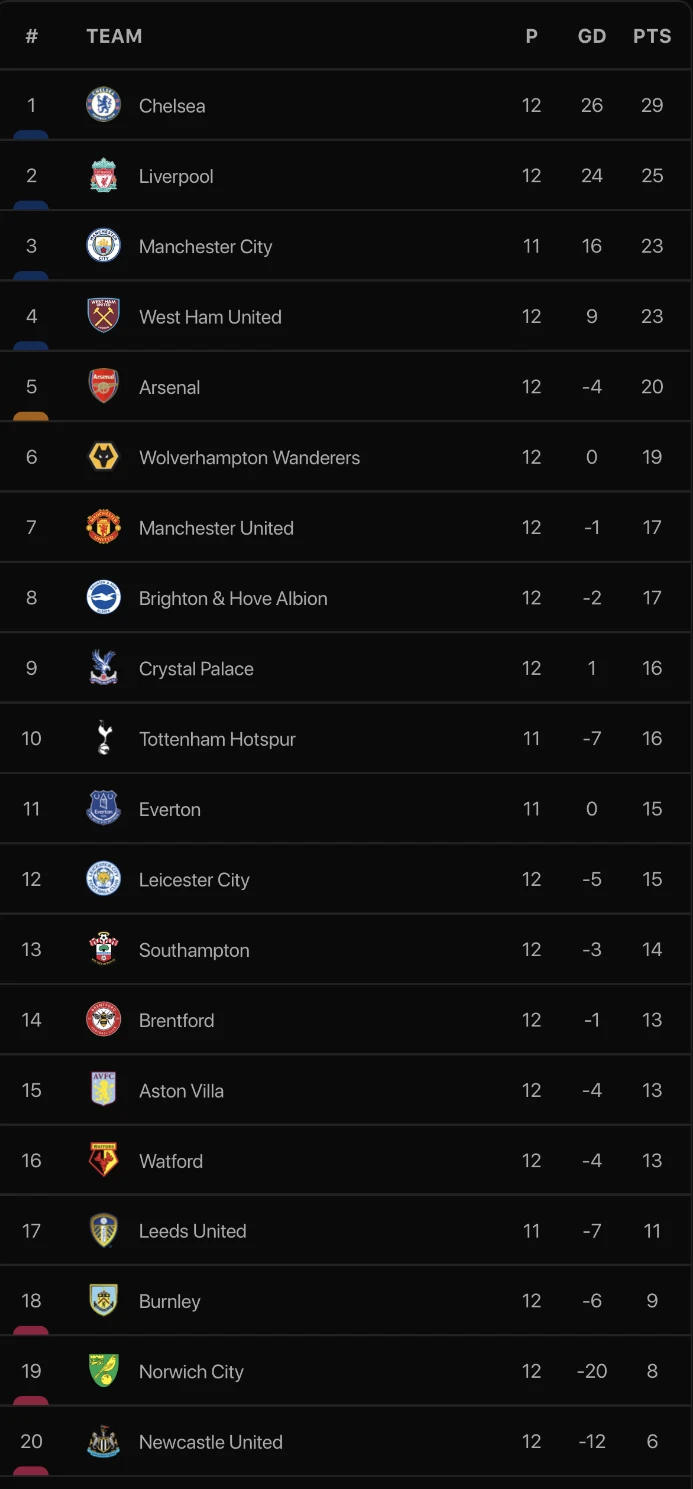Screen dimensions: 693x1489
Task: Open the Manchester United team link
Action: [x=216, y=528]
